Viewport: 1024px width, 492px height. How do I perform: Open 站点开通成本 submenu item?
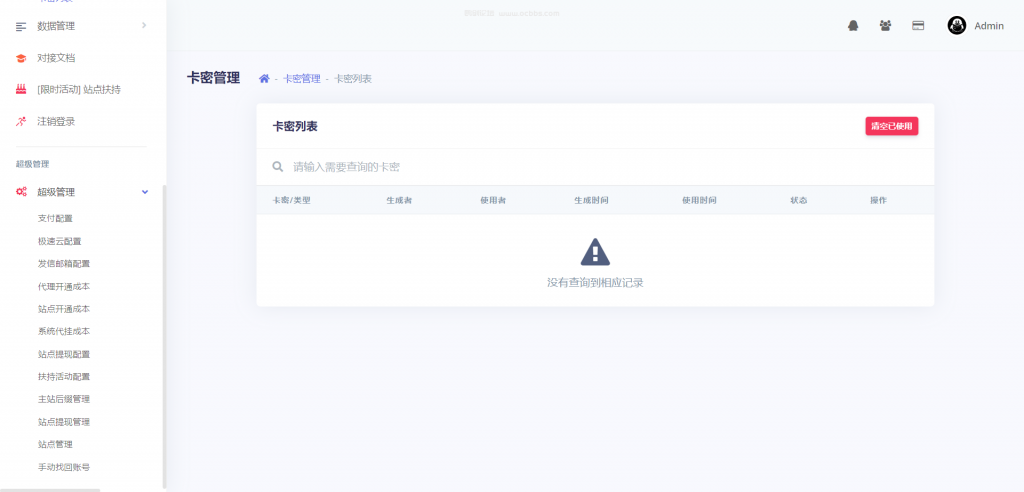point(64,309)
